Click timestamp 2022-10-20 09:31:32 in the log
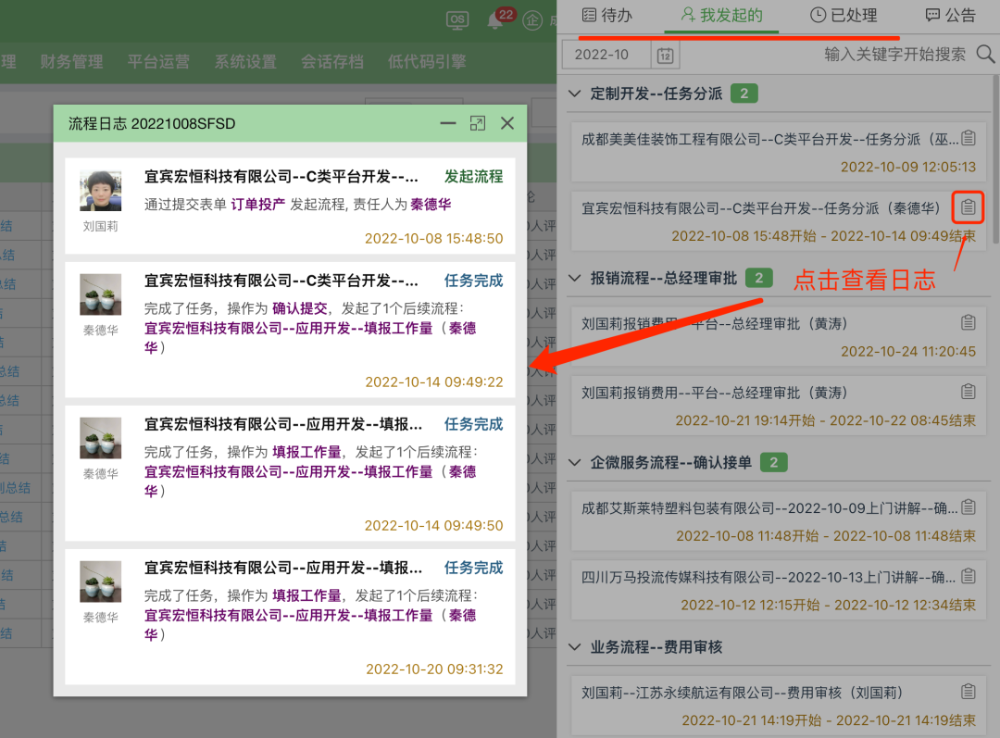 click(x=434, y=669)
